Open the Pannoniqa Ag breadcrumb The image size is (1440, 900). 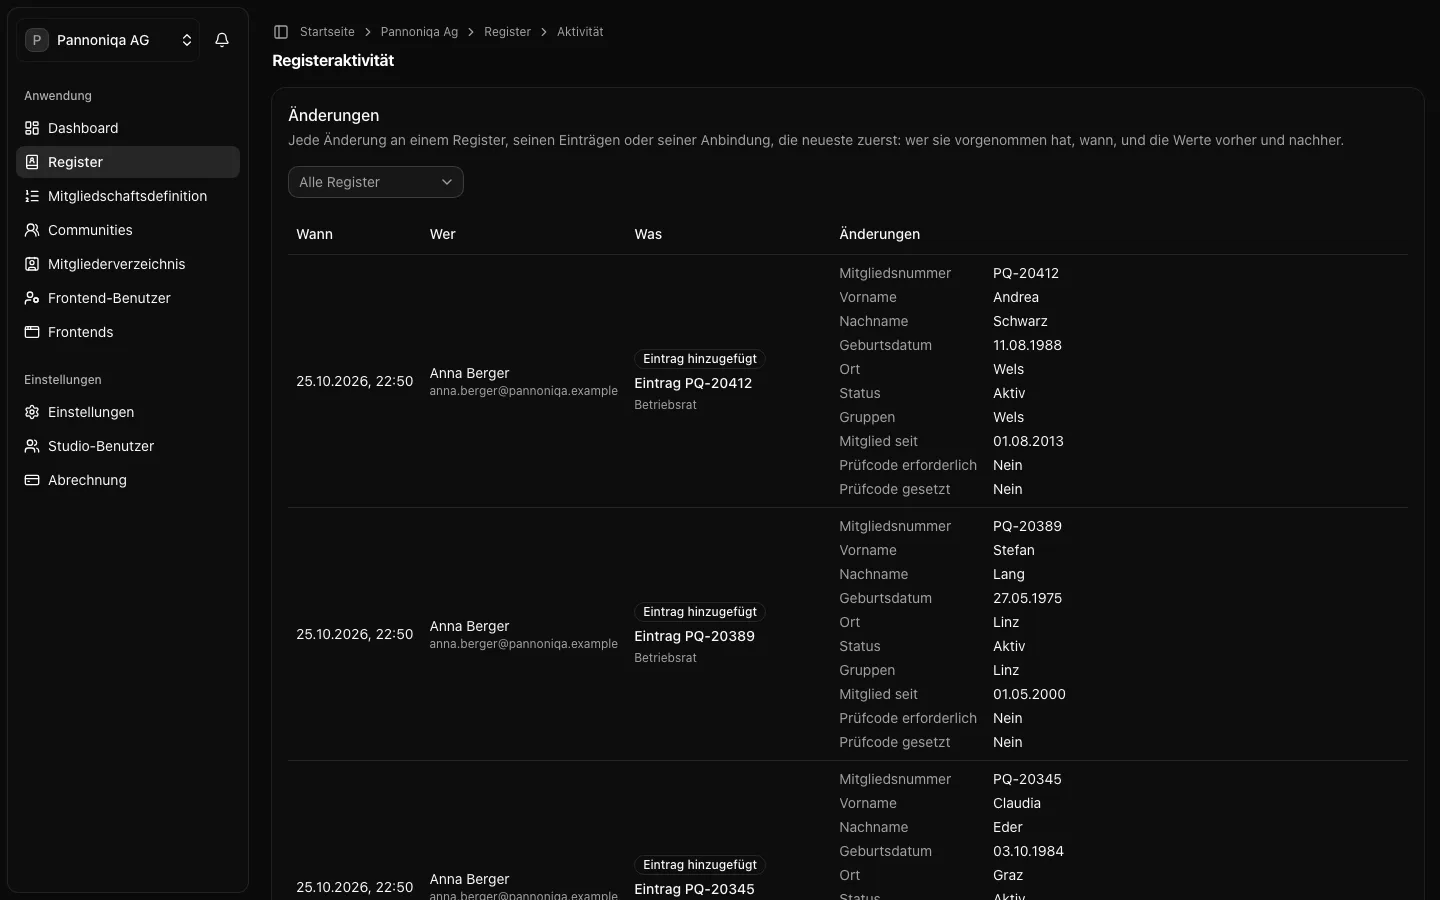pyautogui.click(x=419, y=32)
